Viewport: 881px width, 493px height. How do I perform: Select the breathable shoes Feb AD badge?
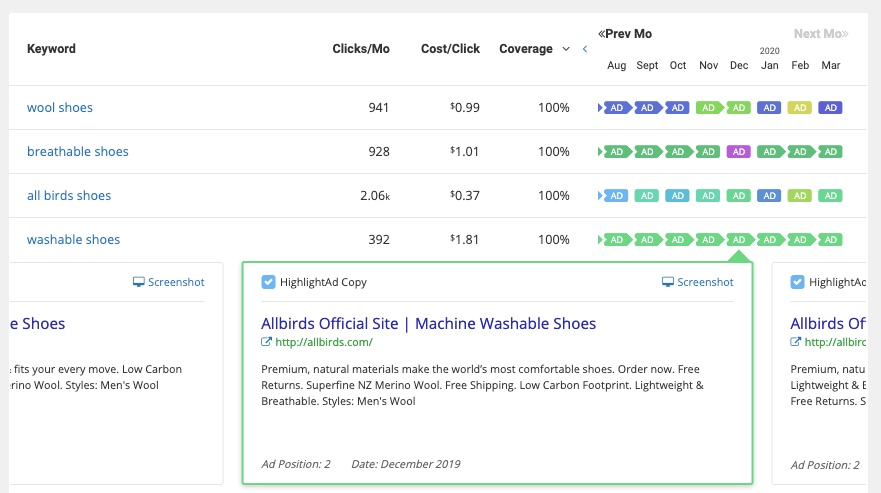800,151
